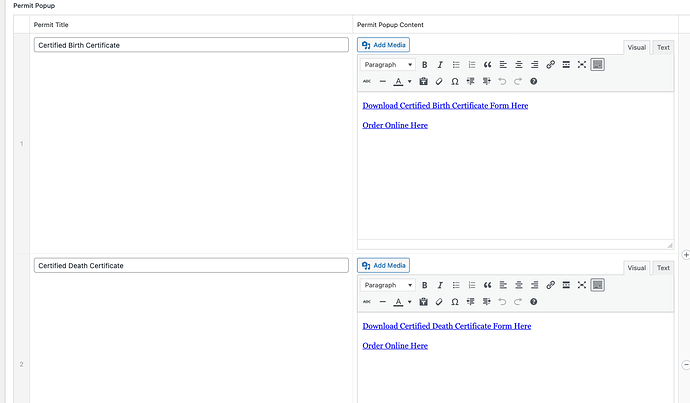Open fullscreen mode in Death Certificate editor

pos(582,285)
